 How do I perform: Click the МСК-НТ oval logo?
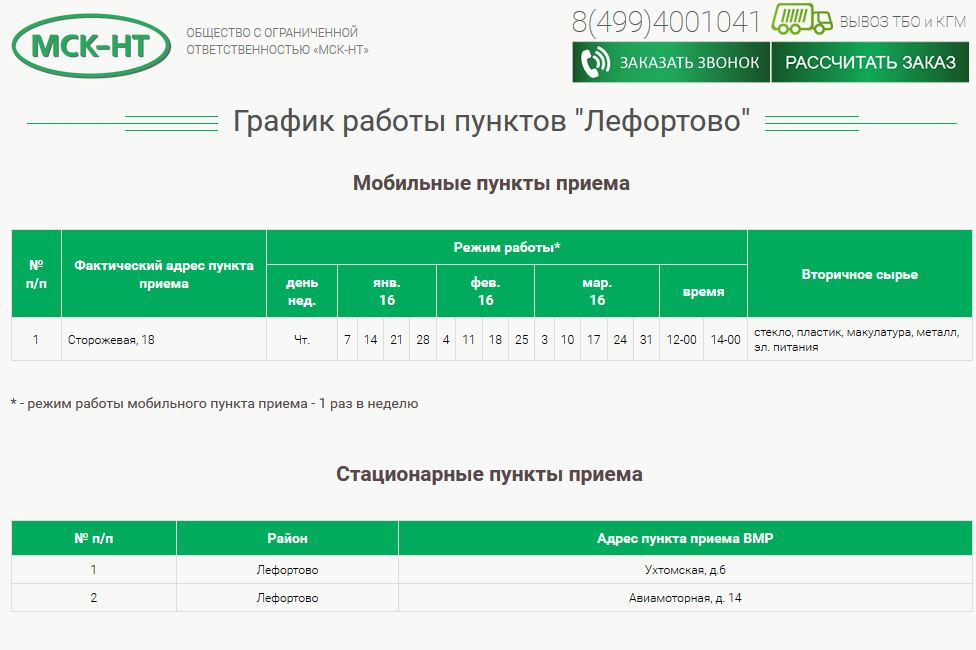click(x=91, y=45)
